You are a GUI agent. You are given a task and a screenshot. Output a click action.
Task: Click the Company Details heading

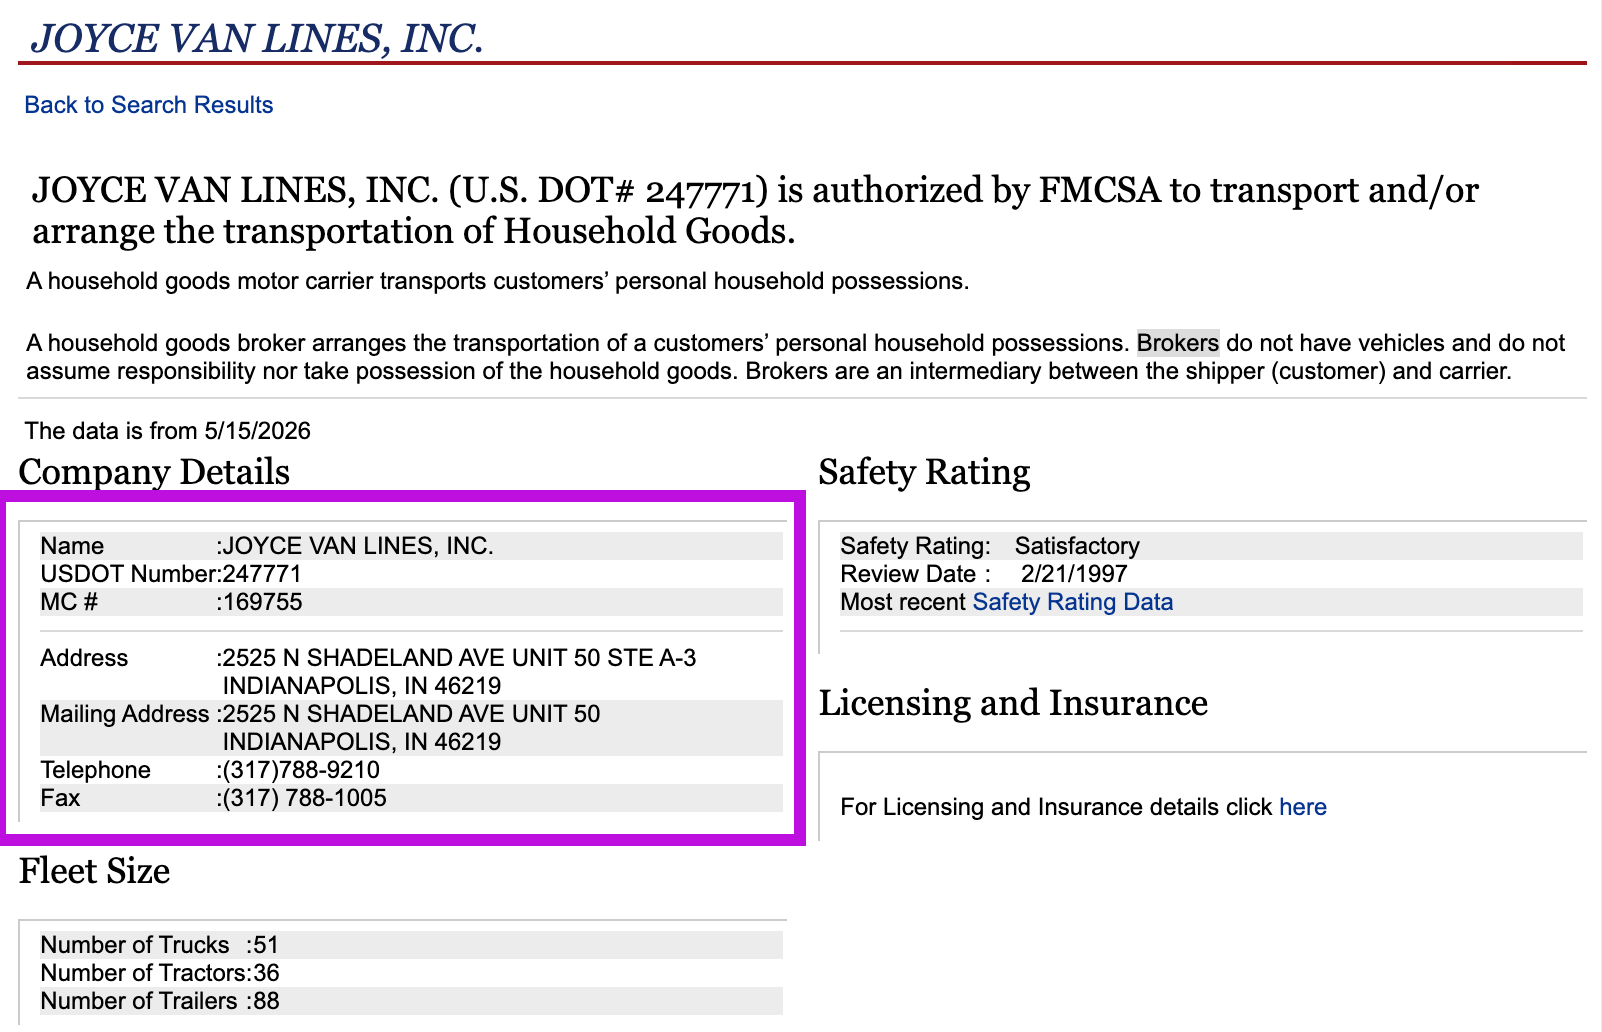[x=154, y=472]
